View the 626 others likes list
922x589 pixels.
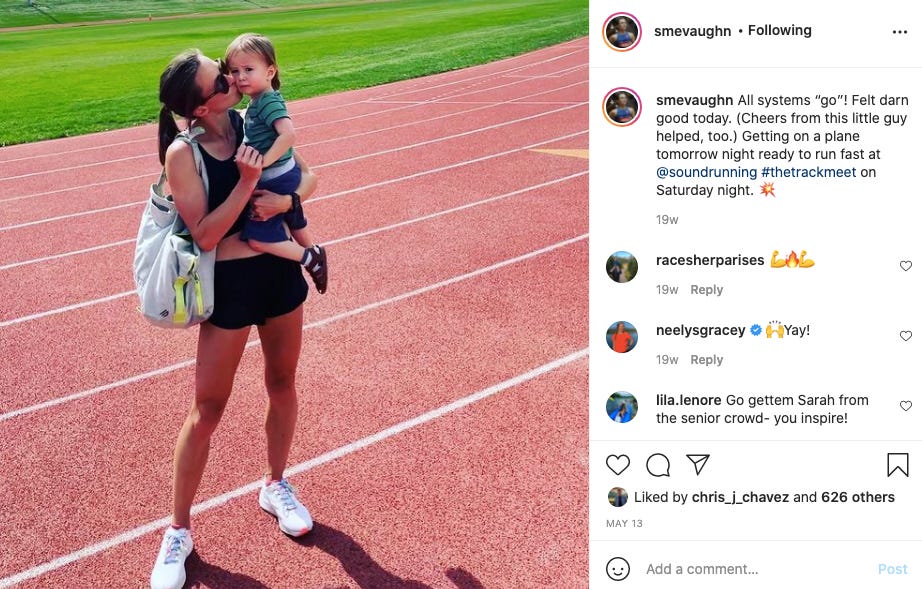click(x=858, y=497)
